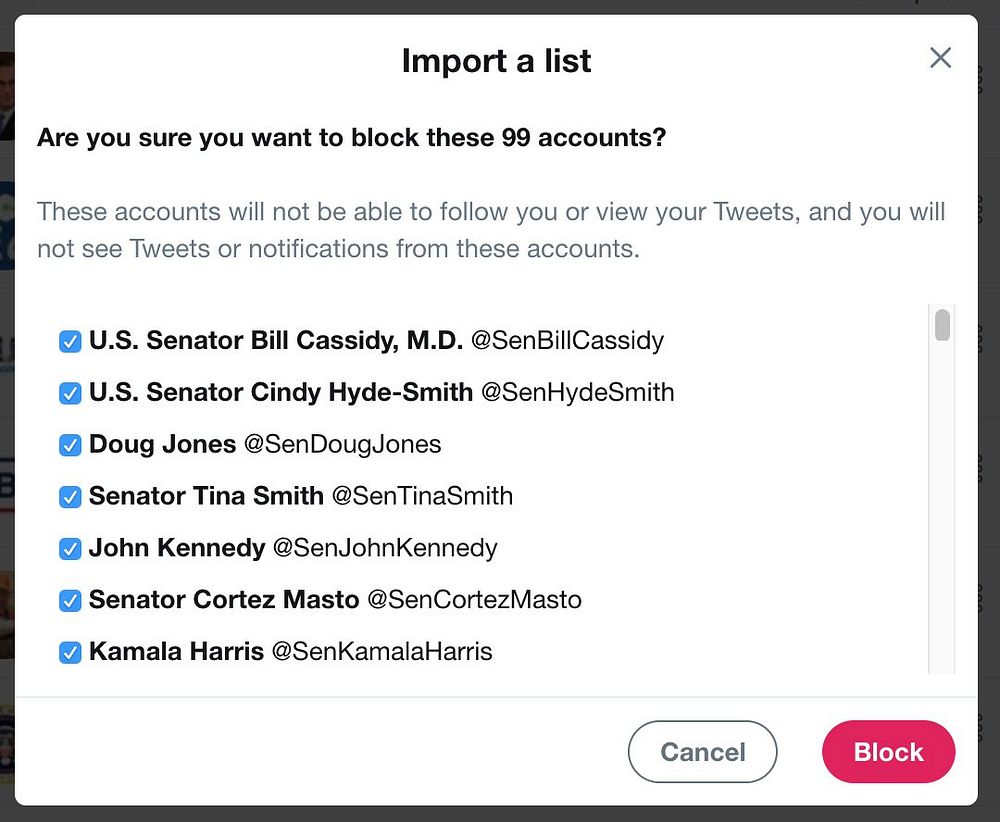Uncheck Senator Cortez Masto checkbox
This screenshot has height=822, width=1000.
70,601
